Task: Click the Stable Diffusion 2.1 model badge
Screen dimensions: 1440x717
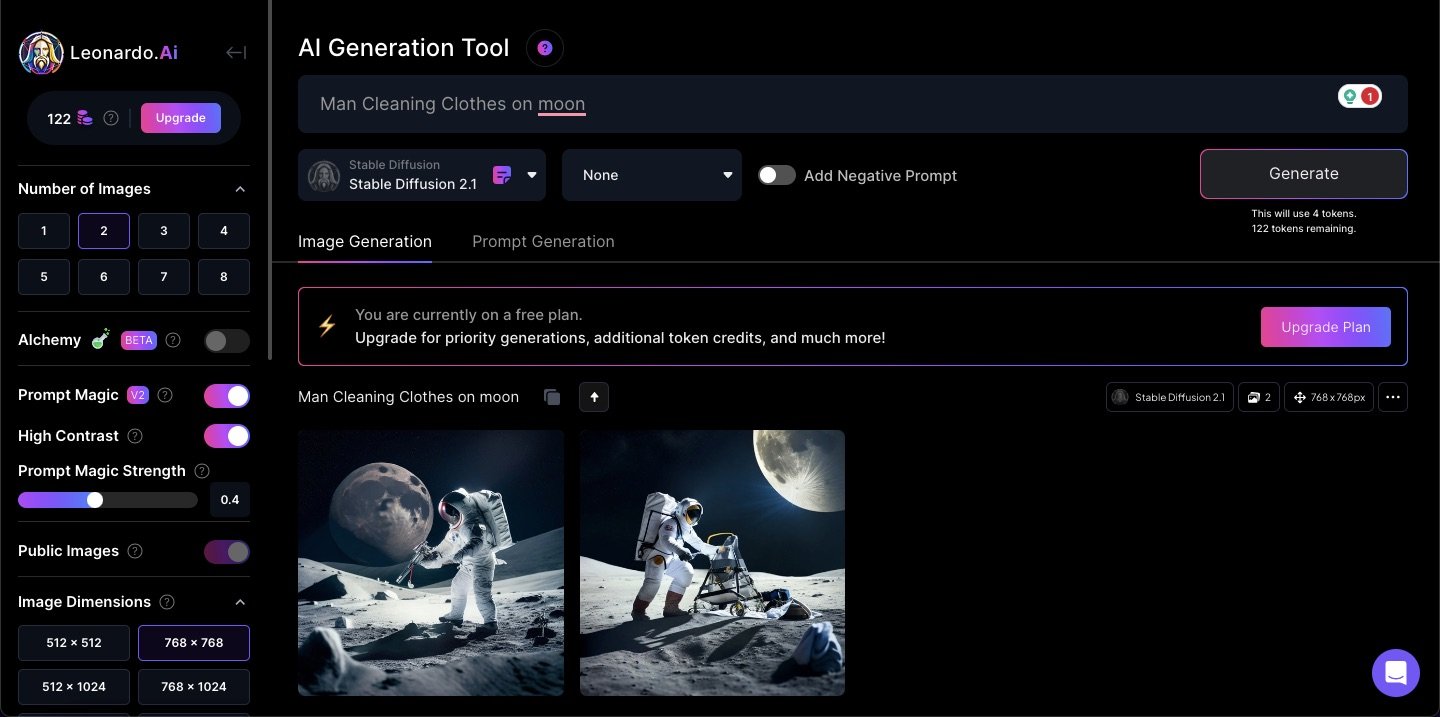Action: 1169,397
